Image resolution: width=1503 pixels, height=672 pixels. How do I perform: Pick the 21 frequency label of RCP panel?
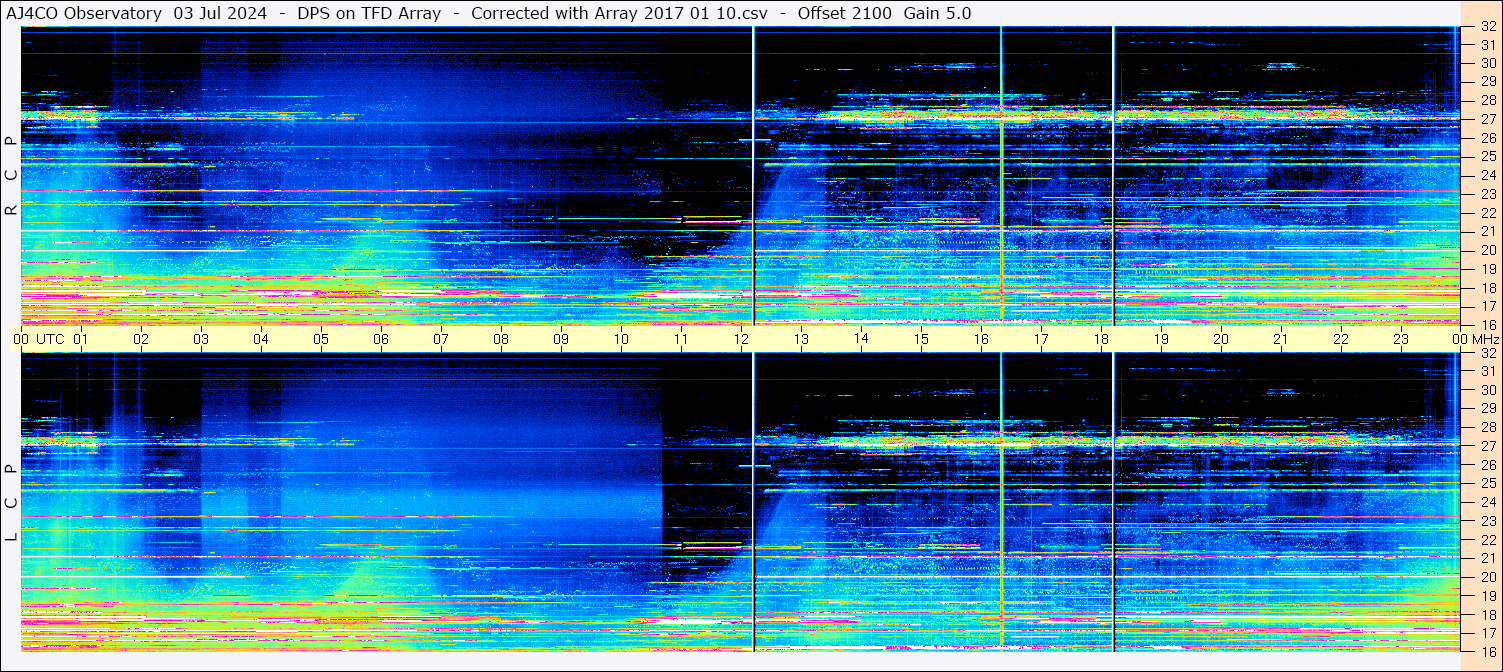coord(1487,232)
